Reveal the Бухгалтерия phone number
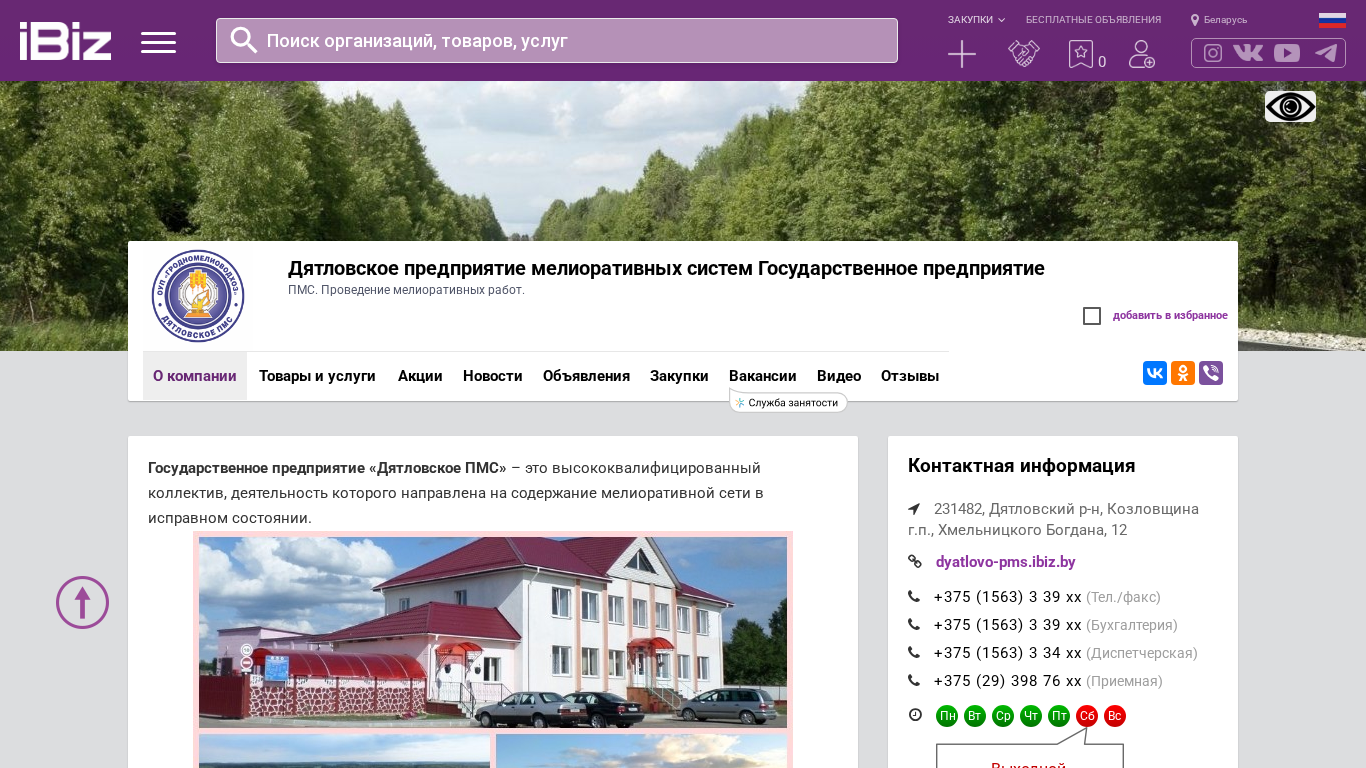The width and height of the screenshot is (1366, 768). click(x=1008, y=625)
